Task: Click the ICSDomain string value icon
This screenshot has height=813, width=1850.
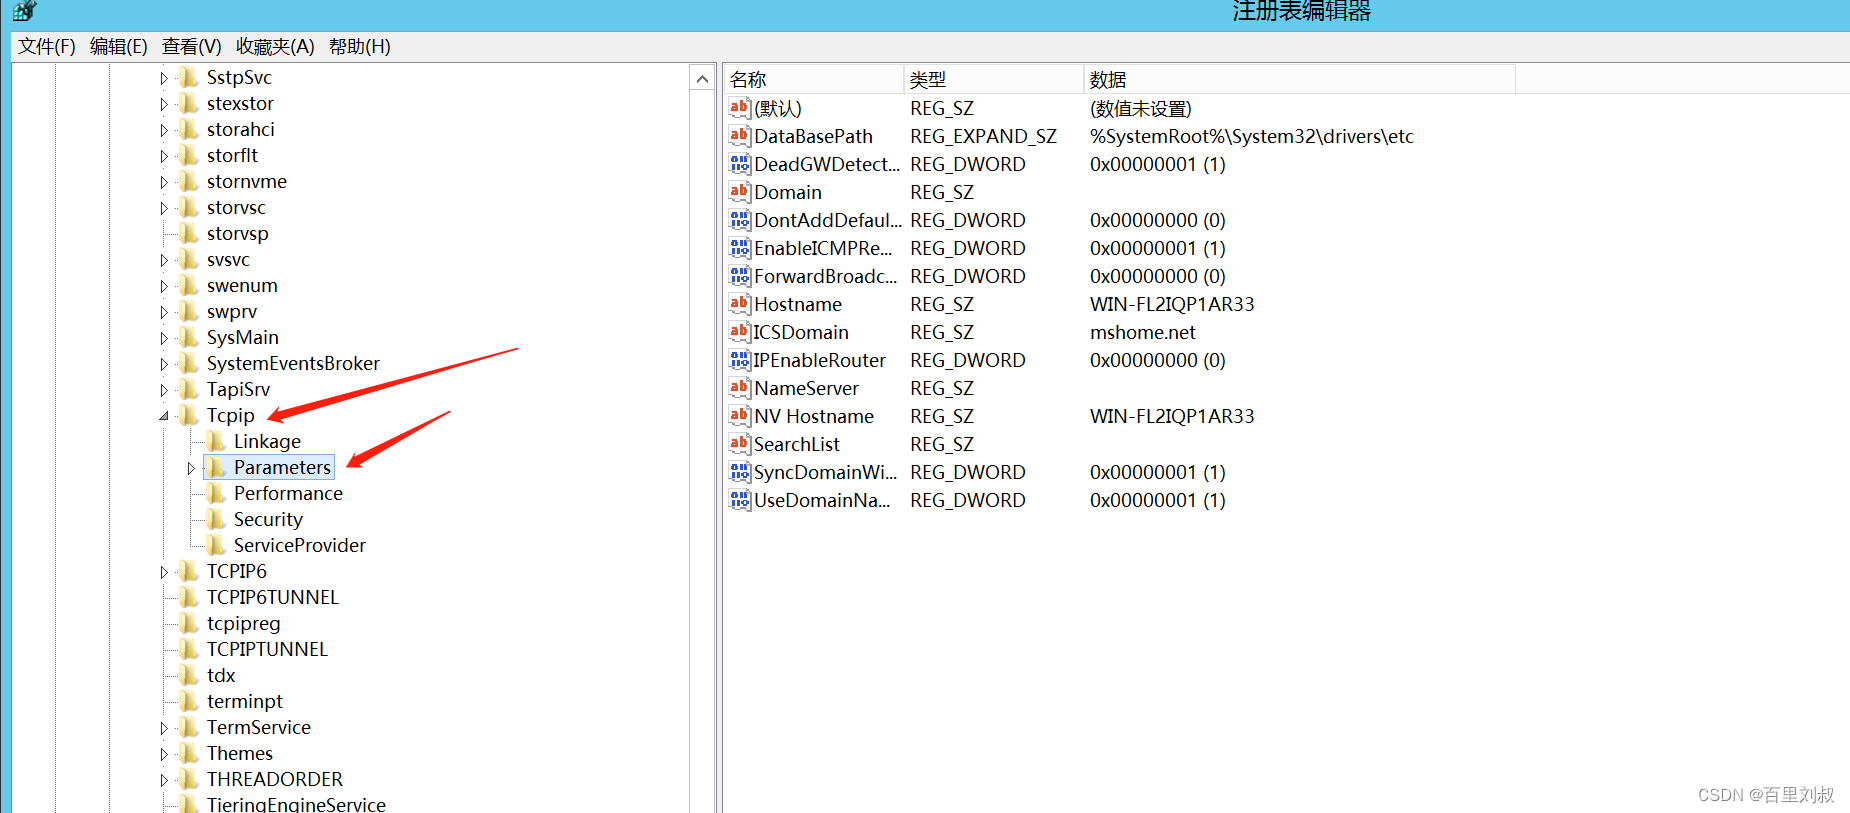Action: click(x=739, y=332)
